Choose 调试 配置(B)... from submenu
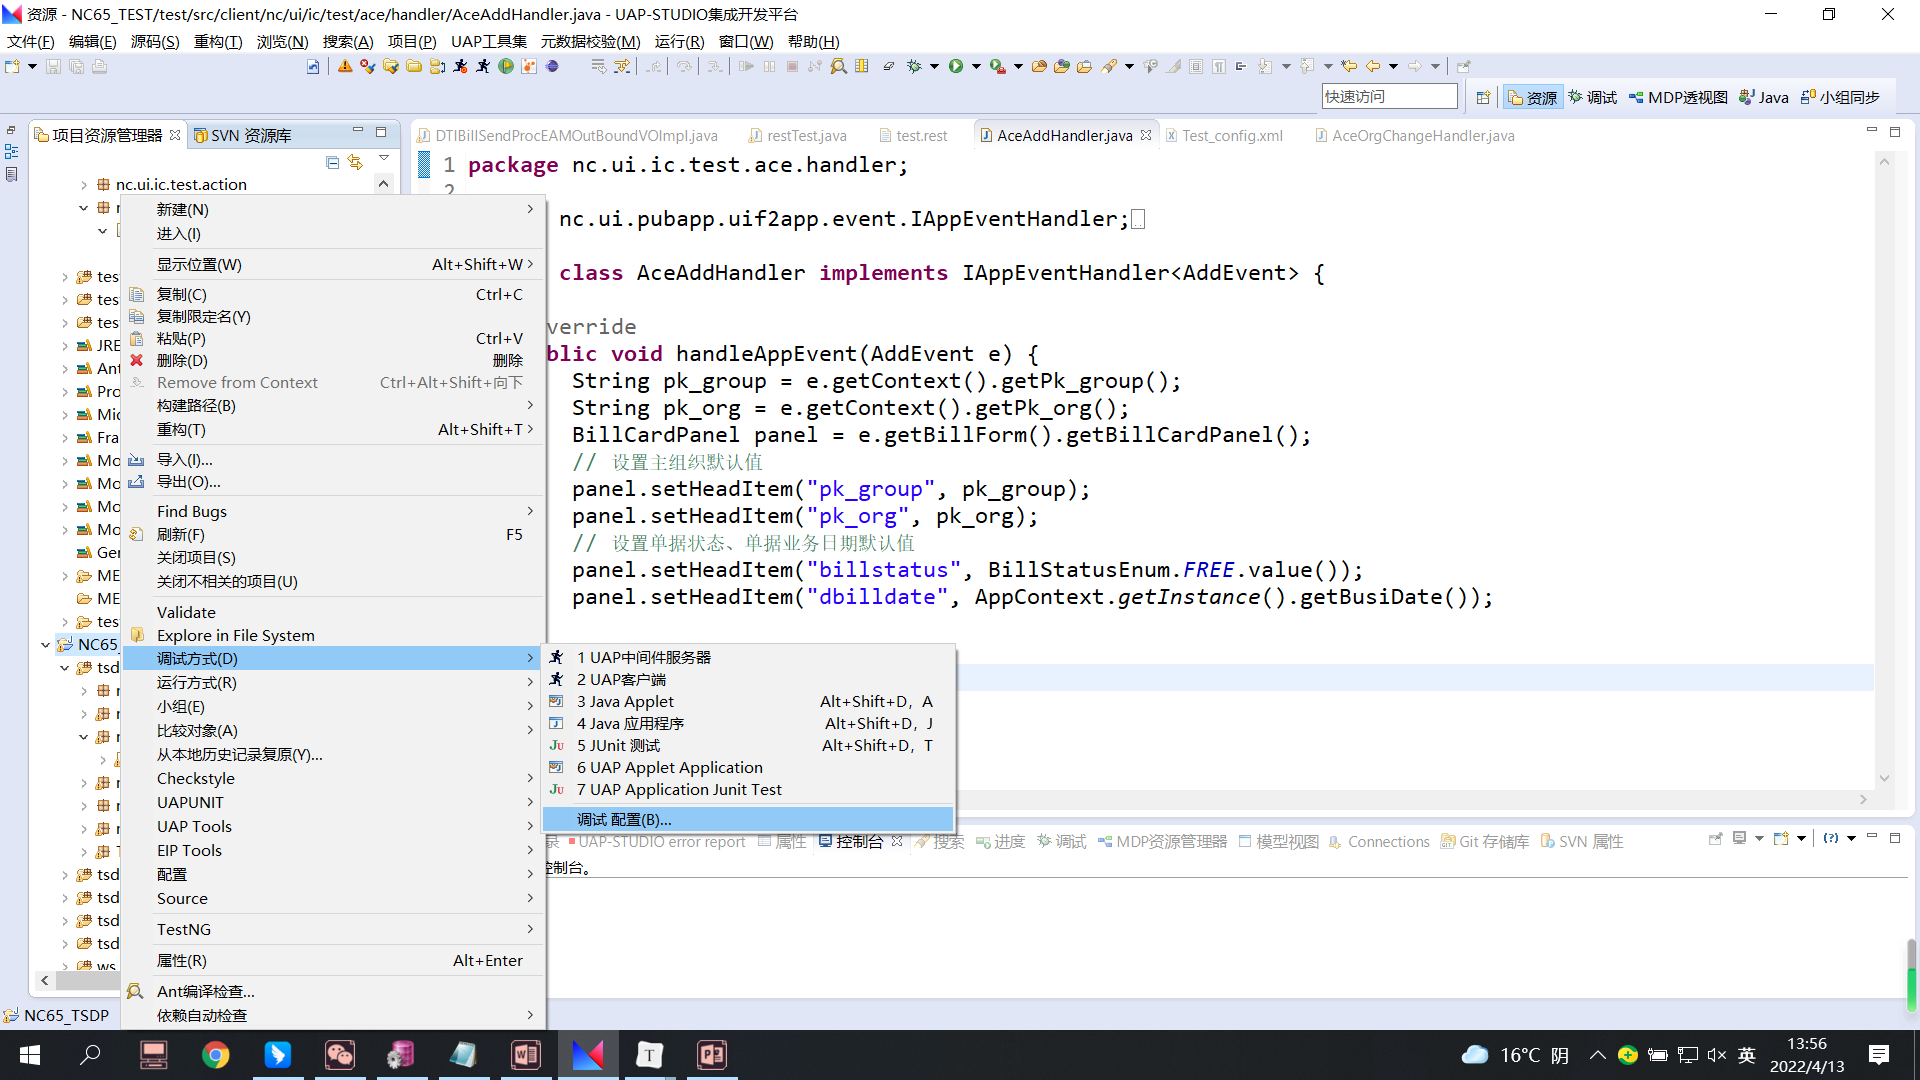 (x=624, y=820)
